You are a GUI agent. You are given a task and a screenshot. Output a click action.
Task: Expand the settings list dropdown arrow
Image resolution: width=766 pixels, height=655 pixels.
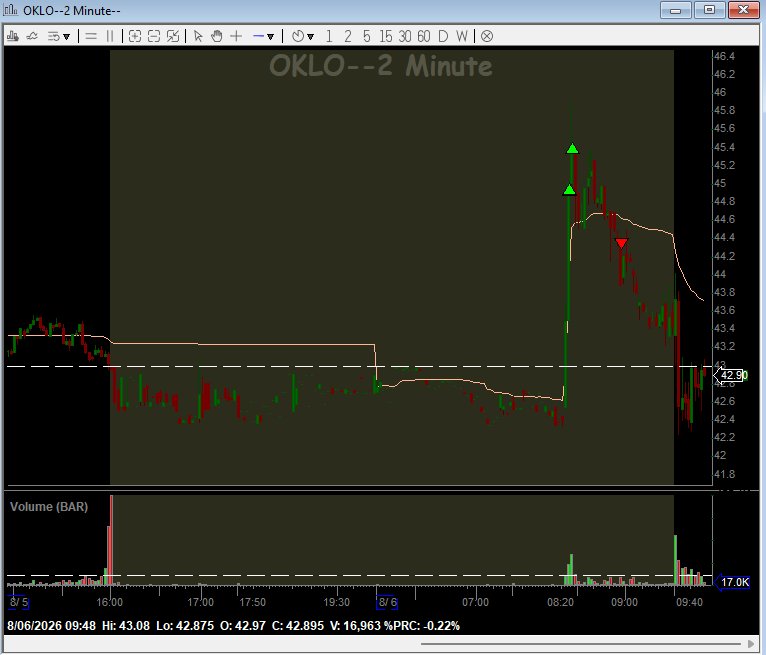[66, 37]
